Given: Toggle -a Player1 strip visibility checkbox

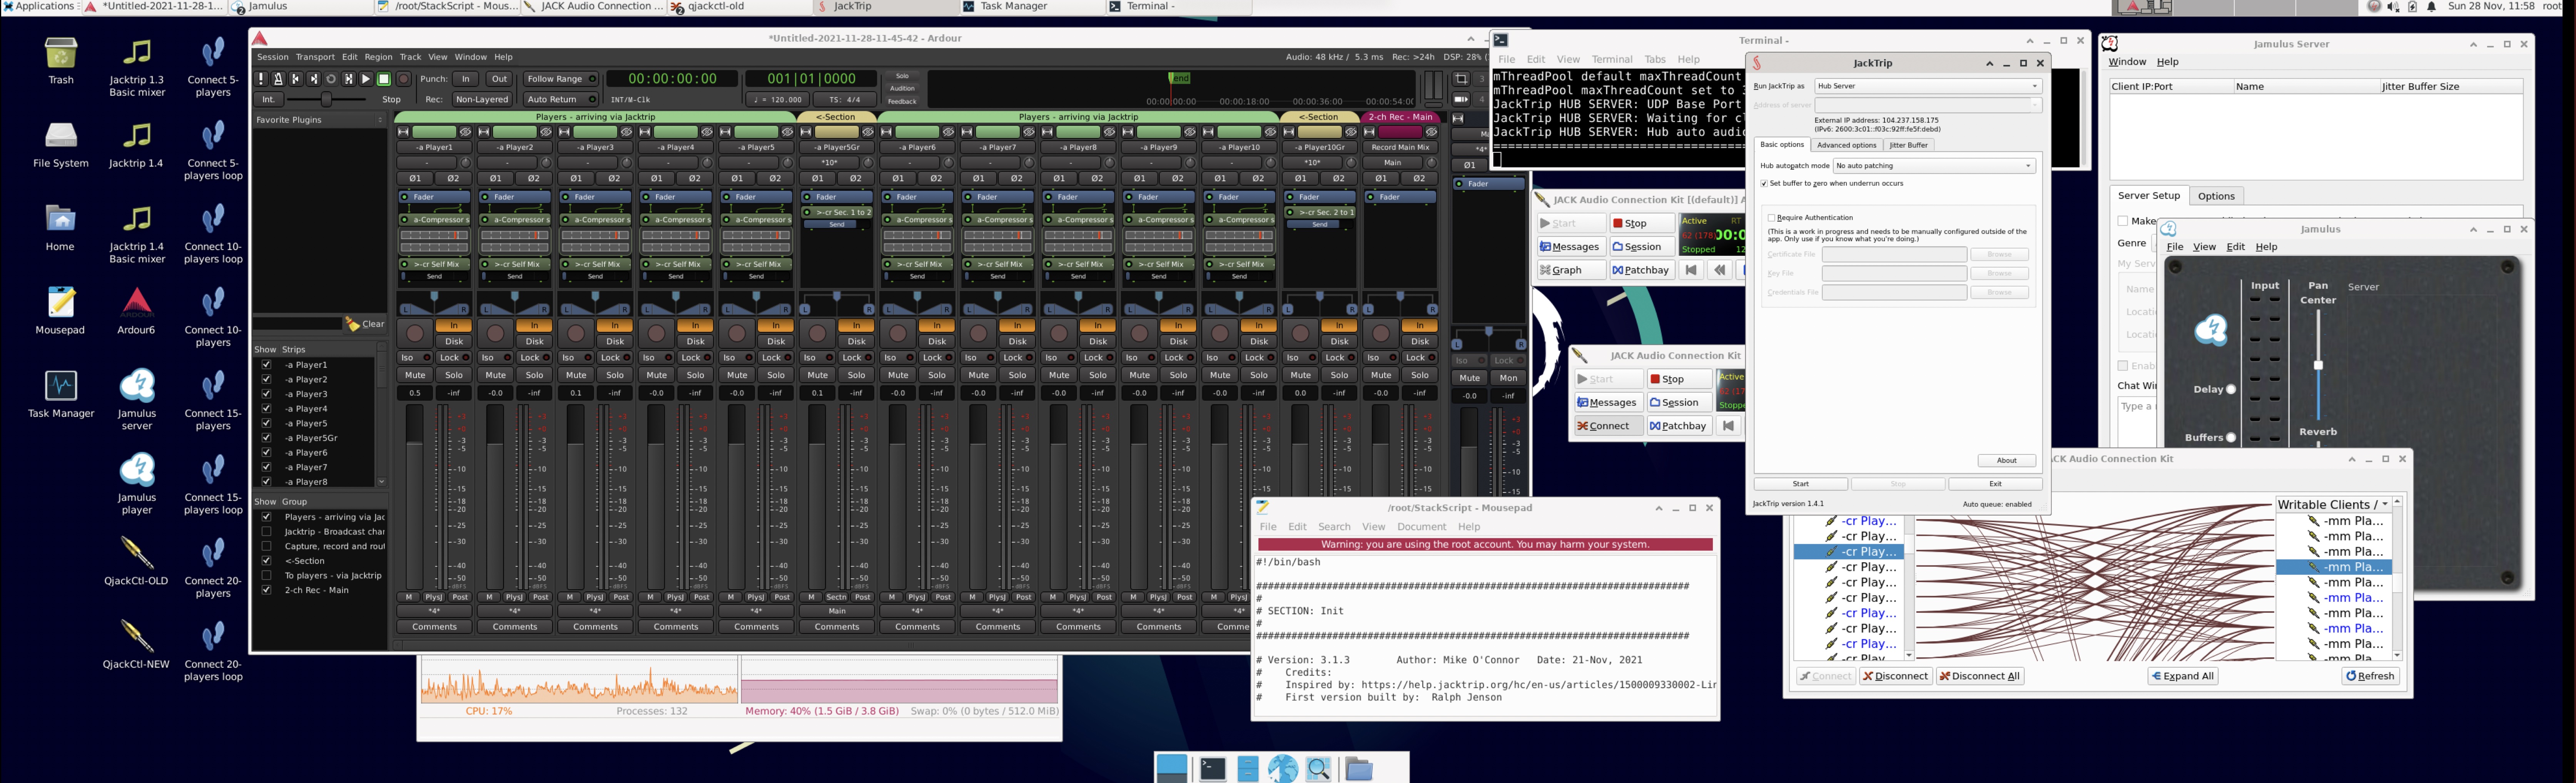Looking at the screenshot, I should (266, 365).
